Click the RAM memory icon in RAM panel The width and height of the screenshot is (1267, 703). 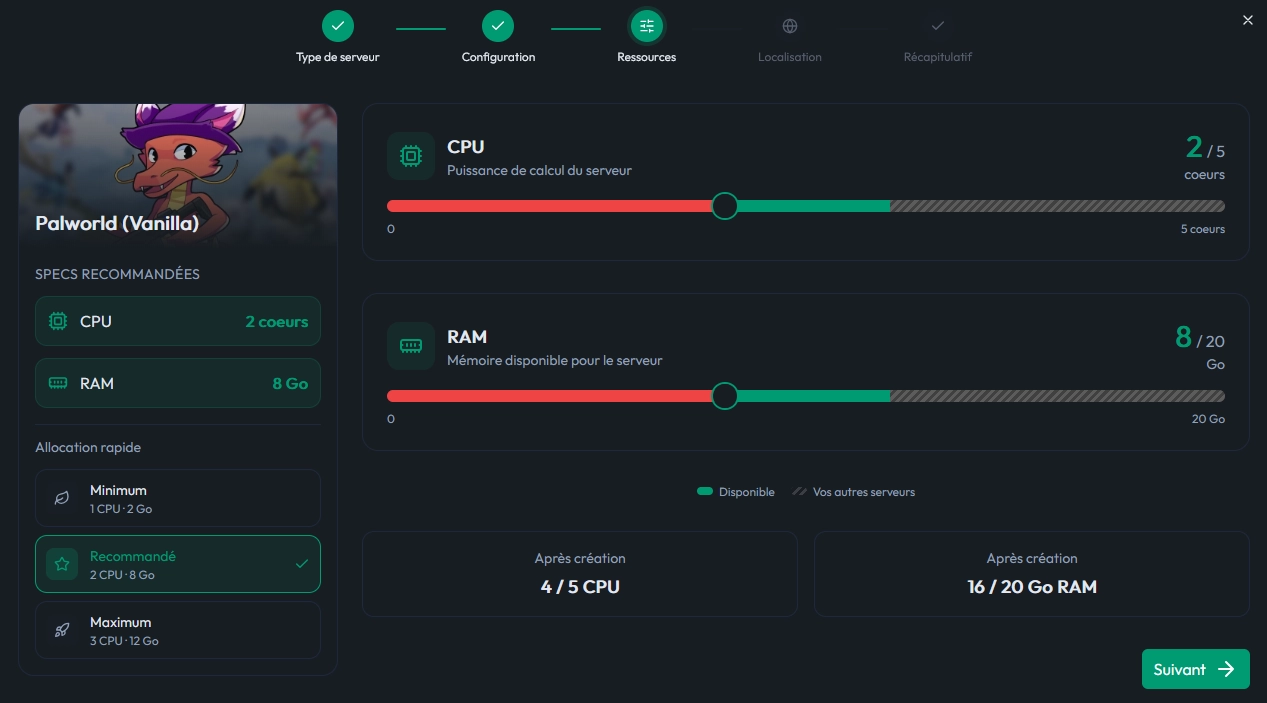(411, 346)
